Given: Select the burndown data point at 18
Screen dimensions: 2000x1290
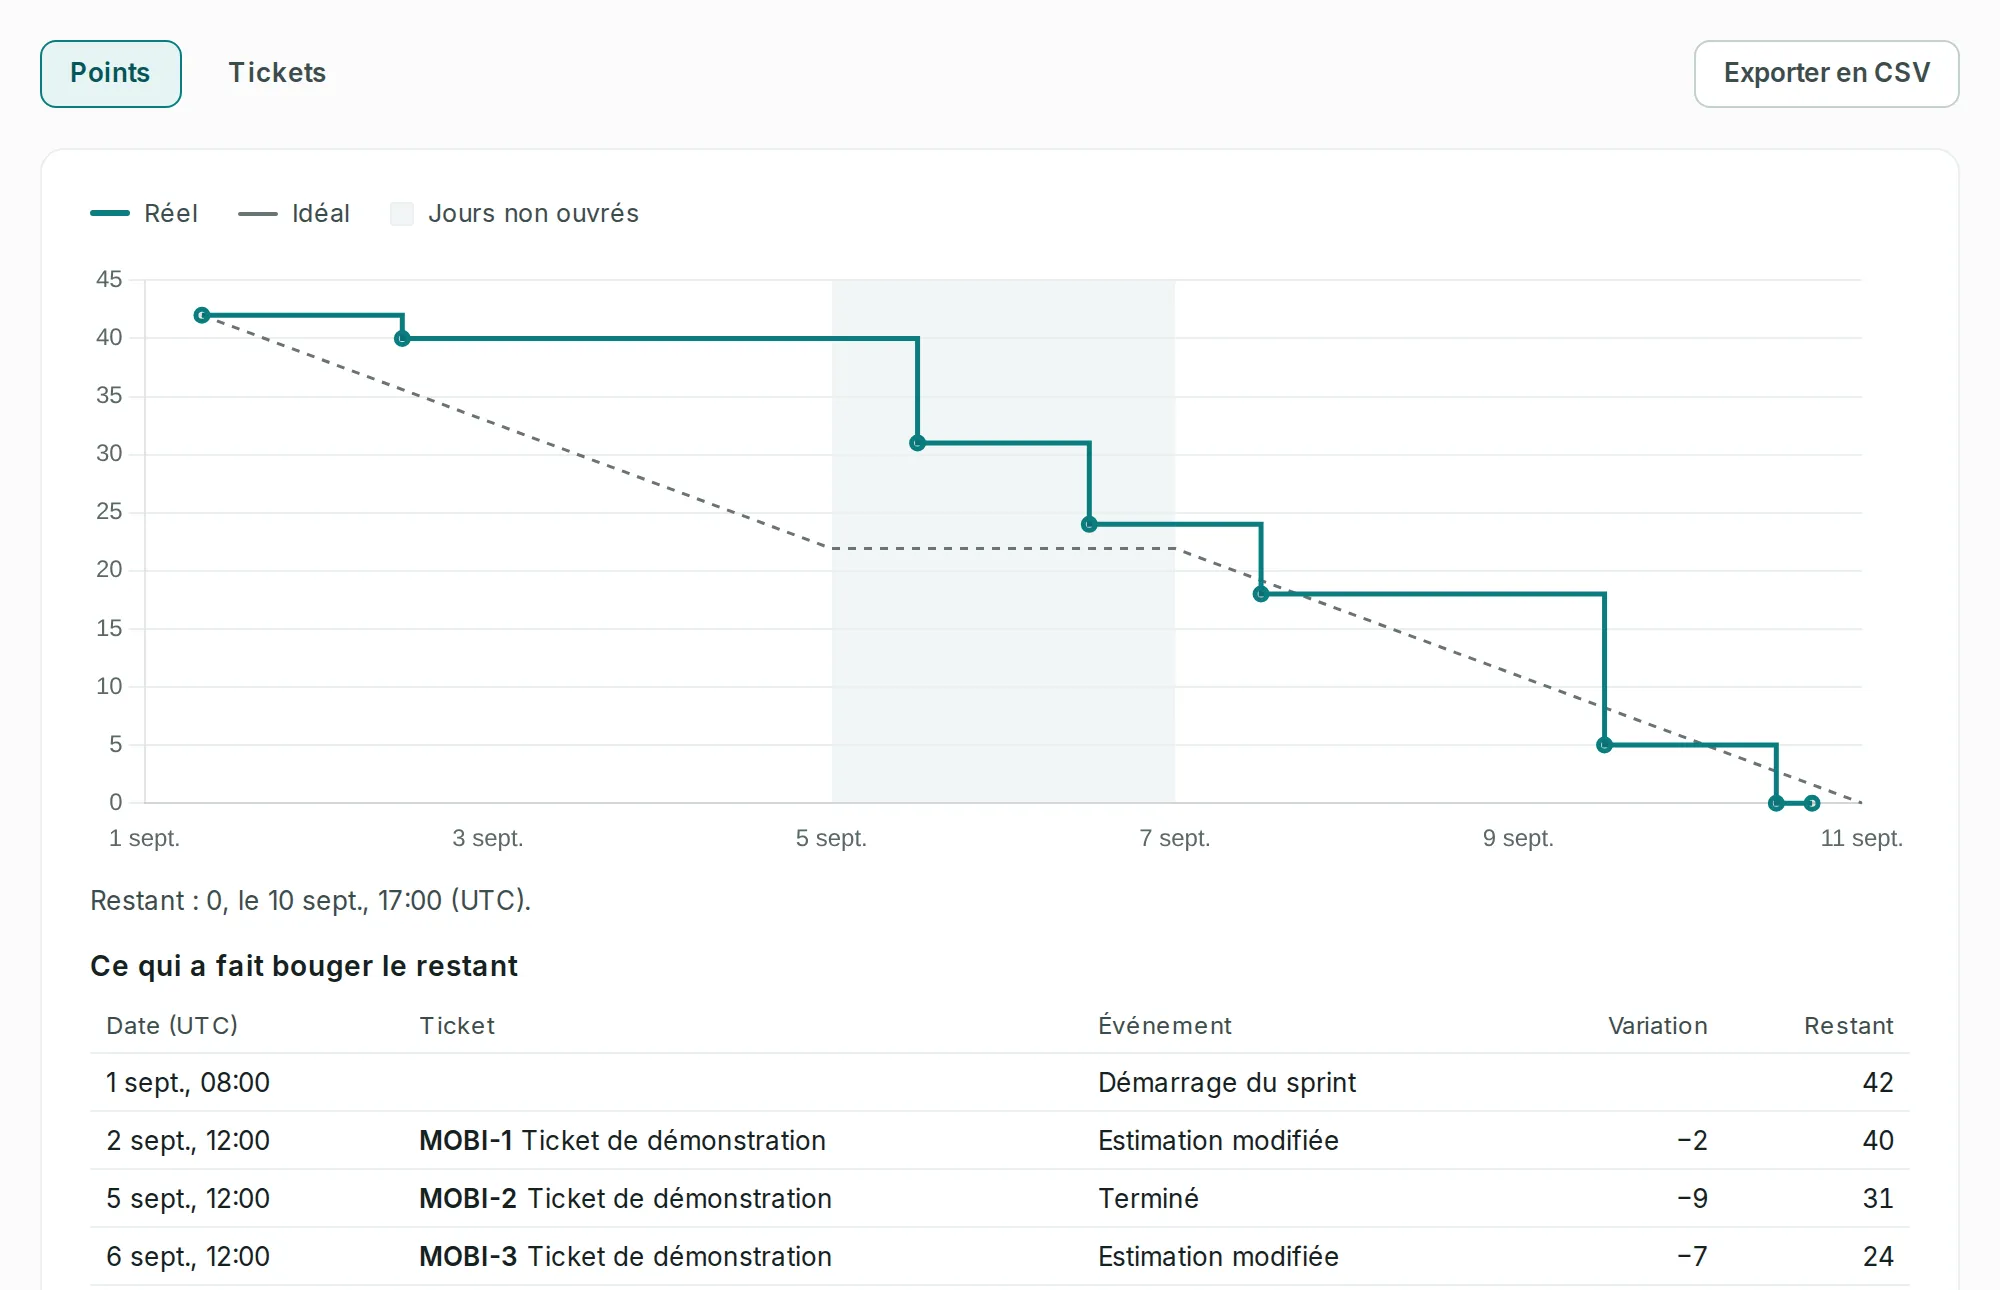Looking at the screenshot, I should click(1261, 594).
